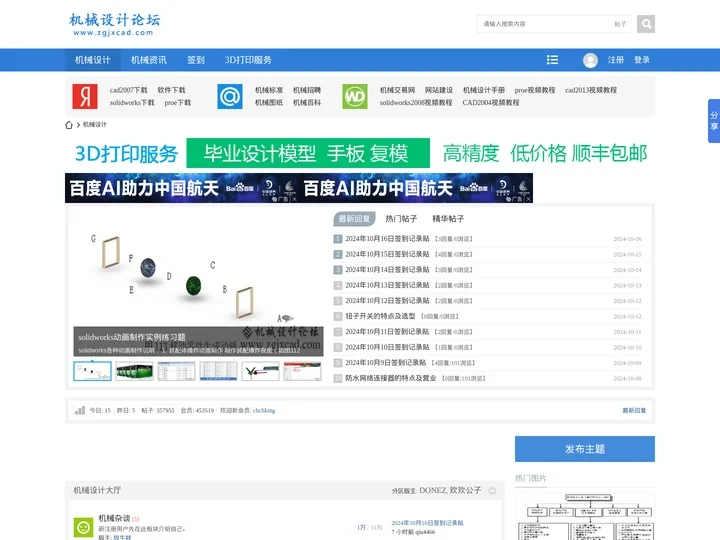The width and height of the screenshot is (720, 540).
Task: Click the user avatar icon
Action: click(x=590, y=60)
